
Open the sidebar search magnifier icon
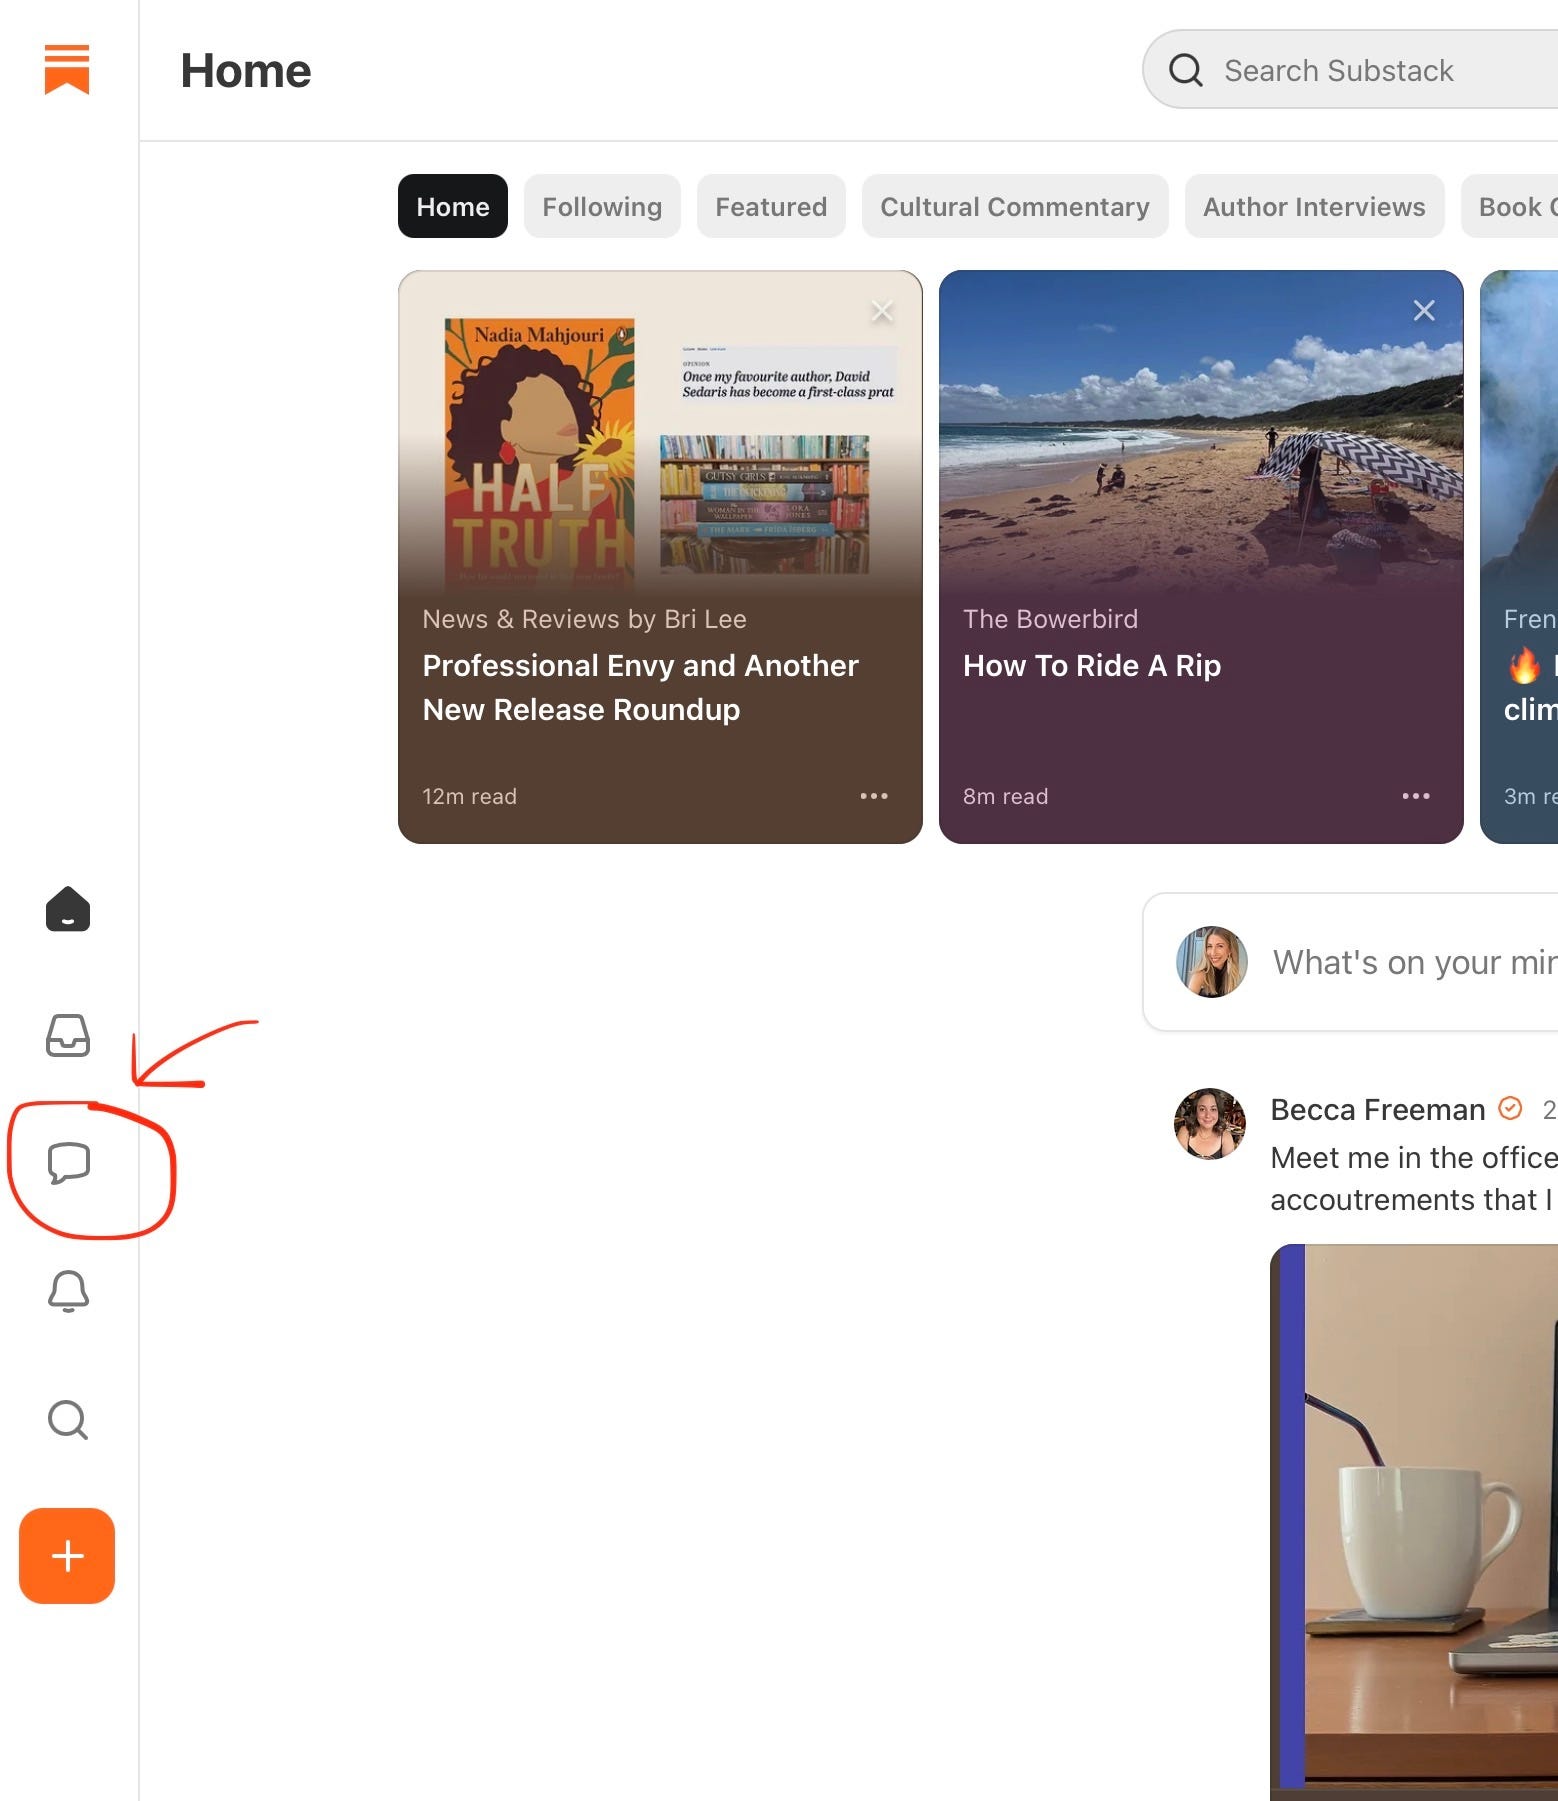tap(68, 1419)
